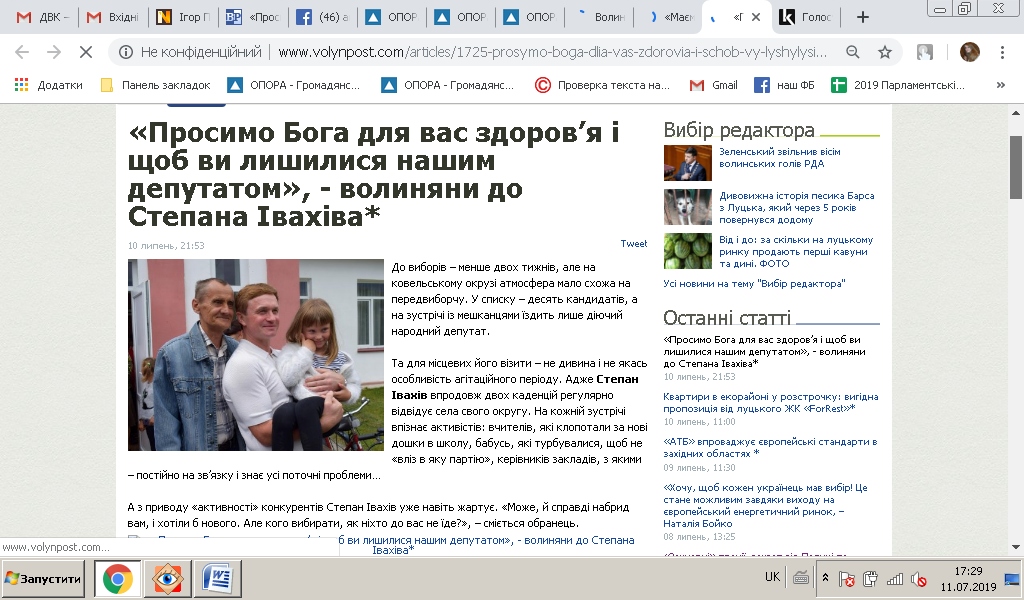Open sidebar link «Просимо Бога для вас здоров'я»
The height and width of the screenshot is (600, 1024).
(764, 351)
